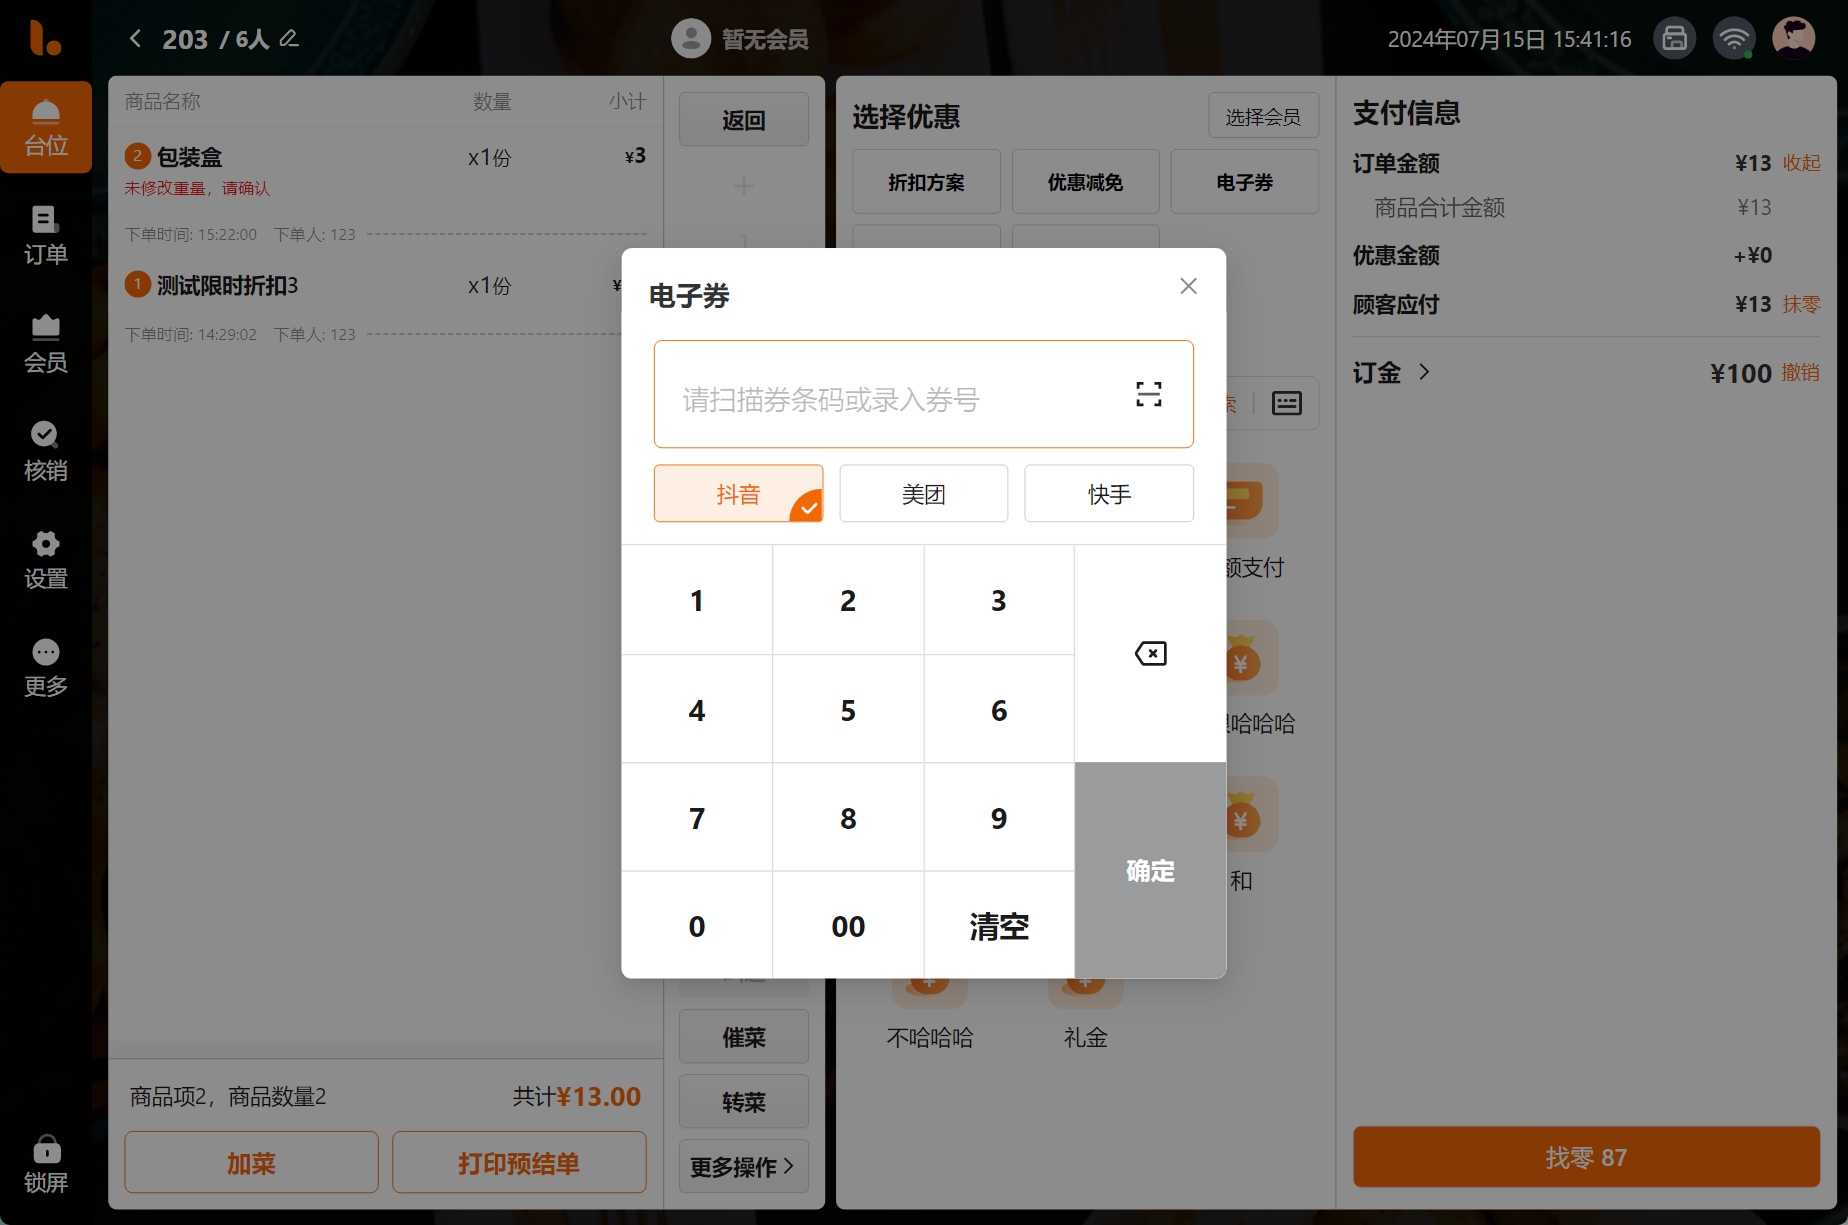Lock the screen with 锁屏 icon
The height and width of the screenshot is (1225, 1848).
point(46,1164)
